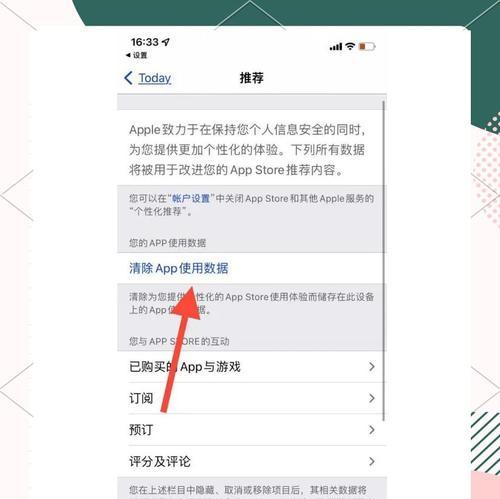
Task: Open the 预订 row
Action: 252,430
